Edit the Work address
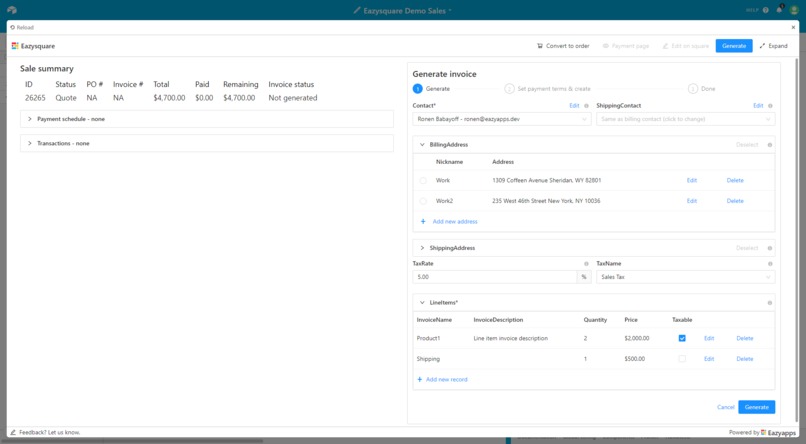The width and height of the screenshot is (806, 444). coord(691,180)
